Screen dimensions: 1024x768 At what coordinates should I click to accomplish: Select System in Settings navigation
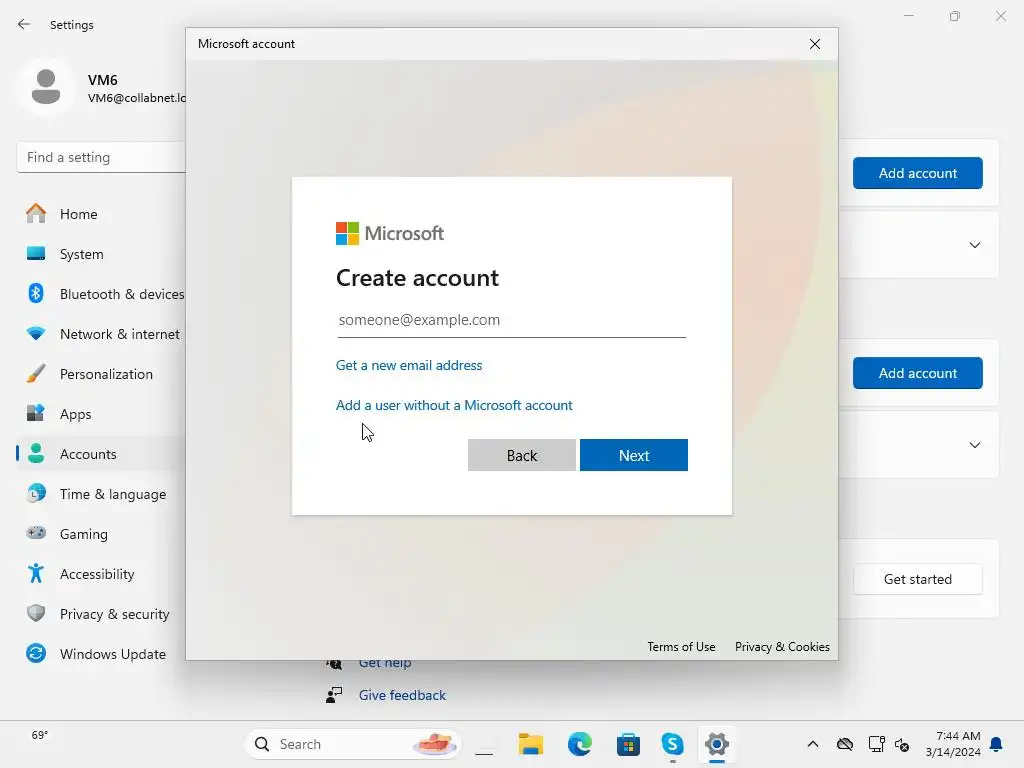82,254
